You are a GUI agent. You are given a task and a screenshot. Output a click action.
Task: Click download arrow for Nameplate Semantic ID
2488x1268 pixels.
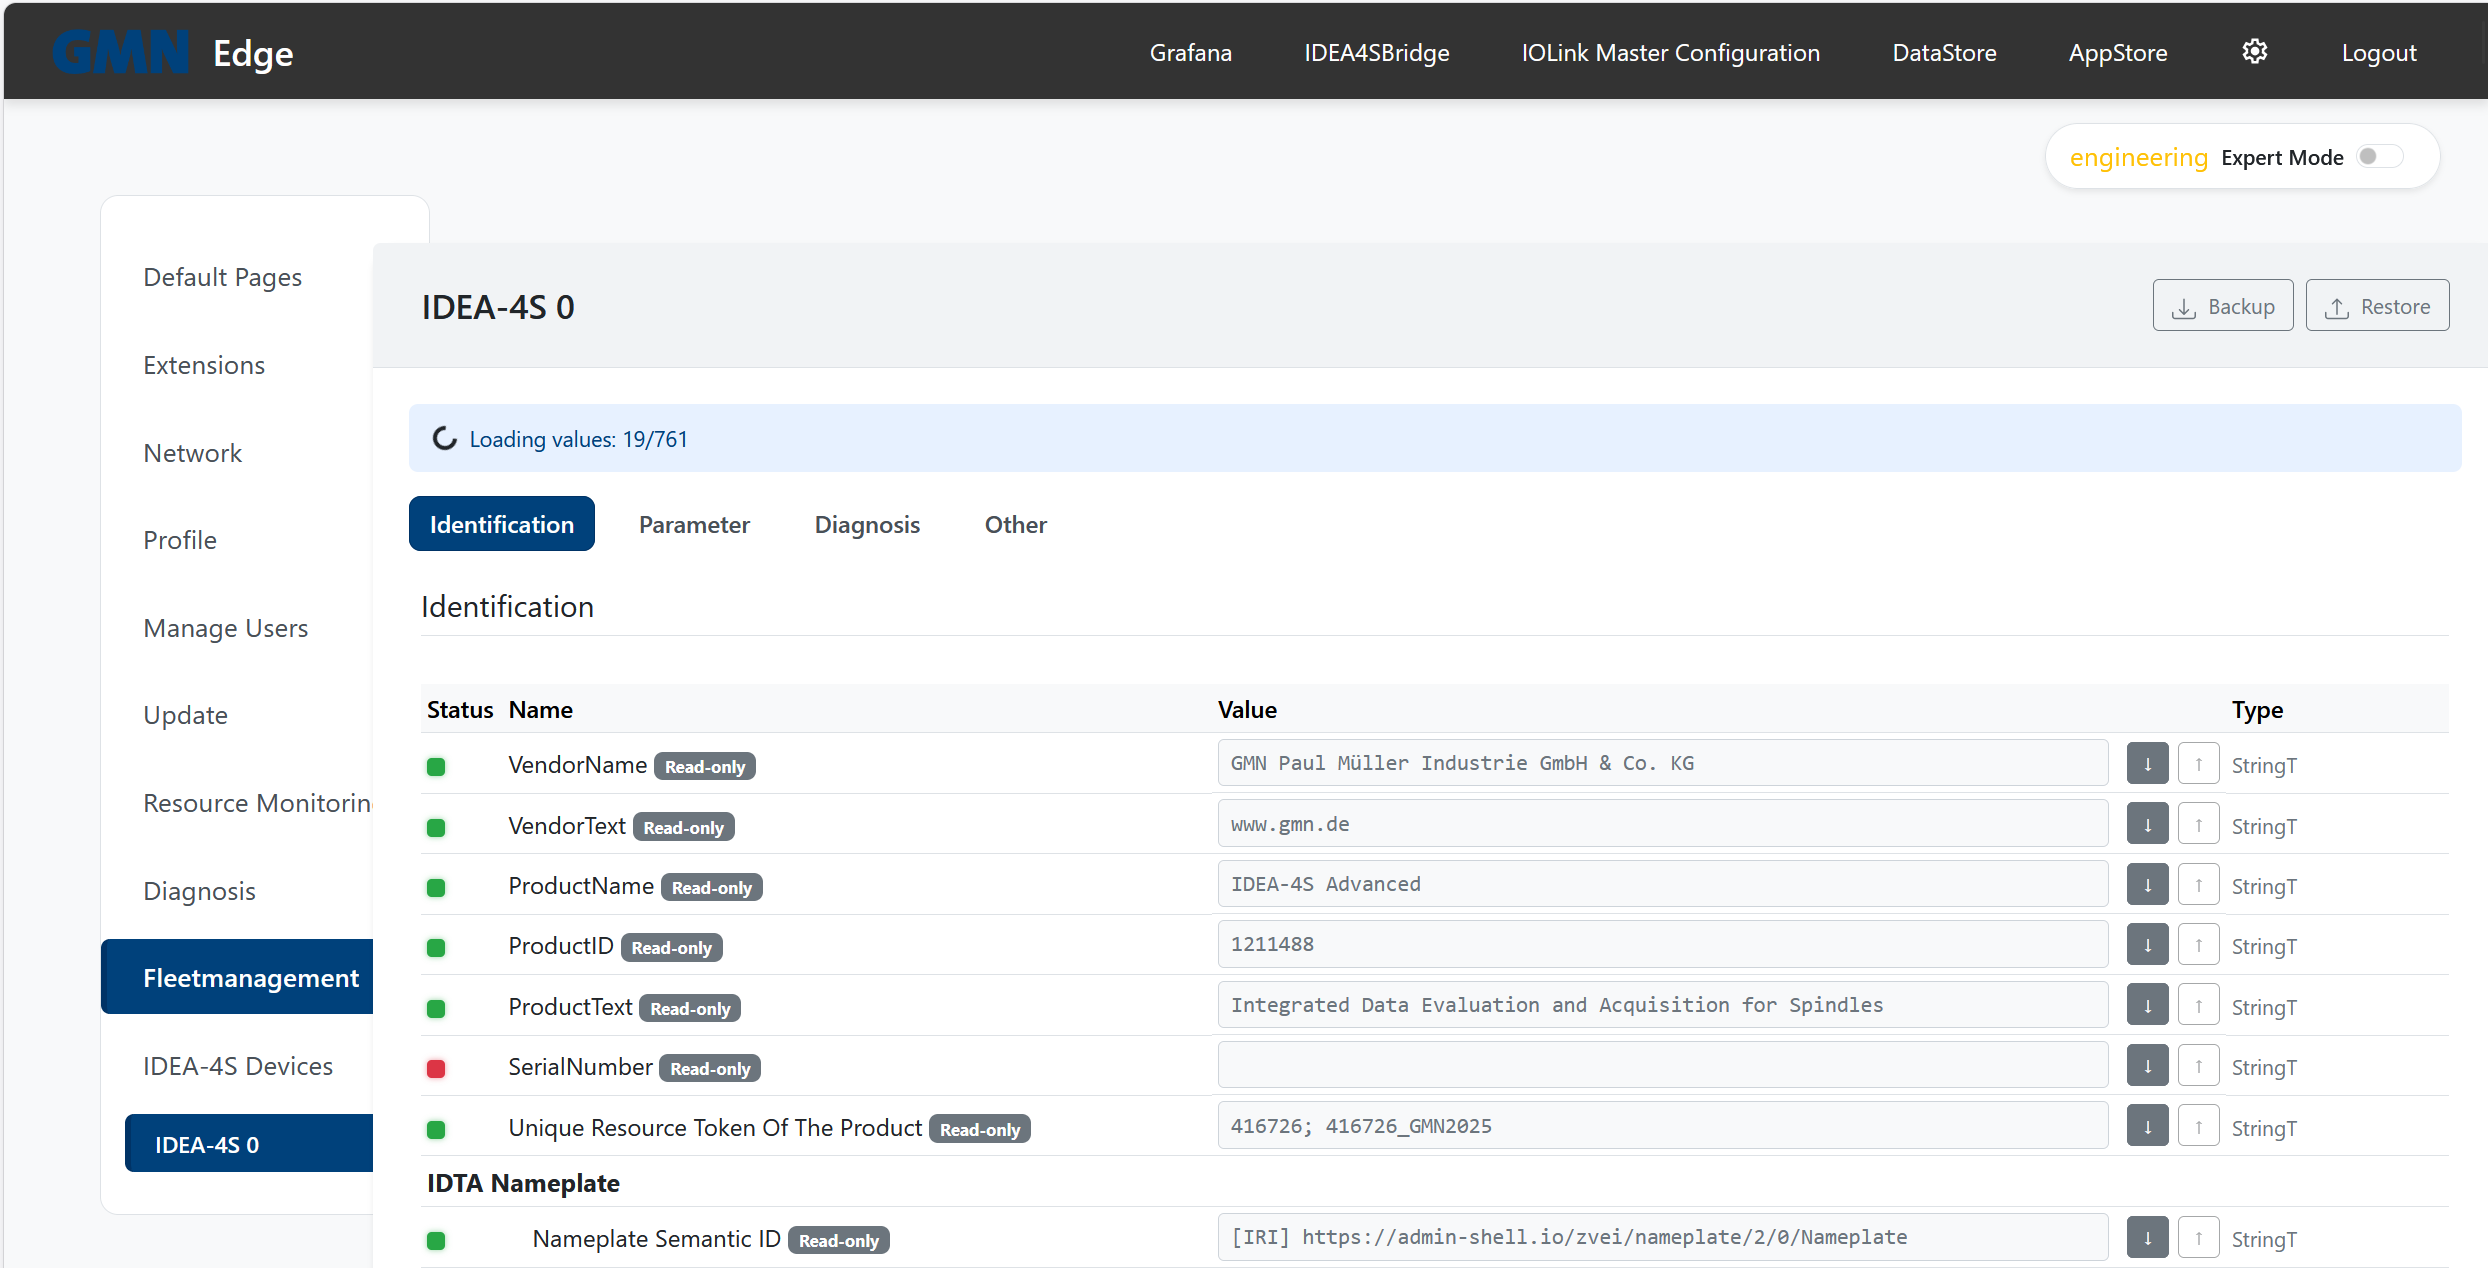2147,1238
